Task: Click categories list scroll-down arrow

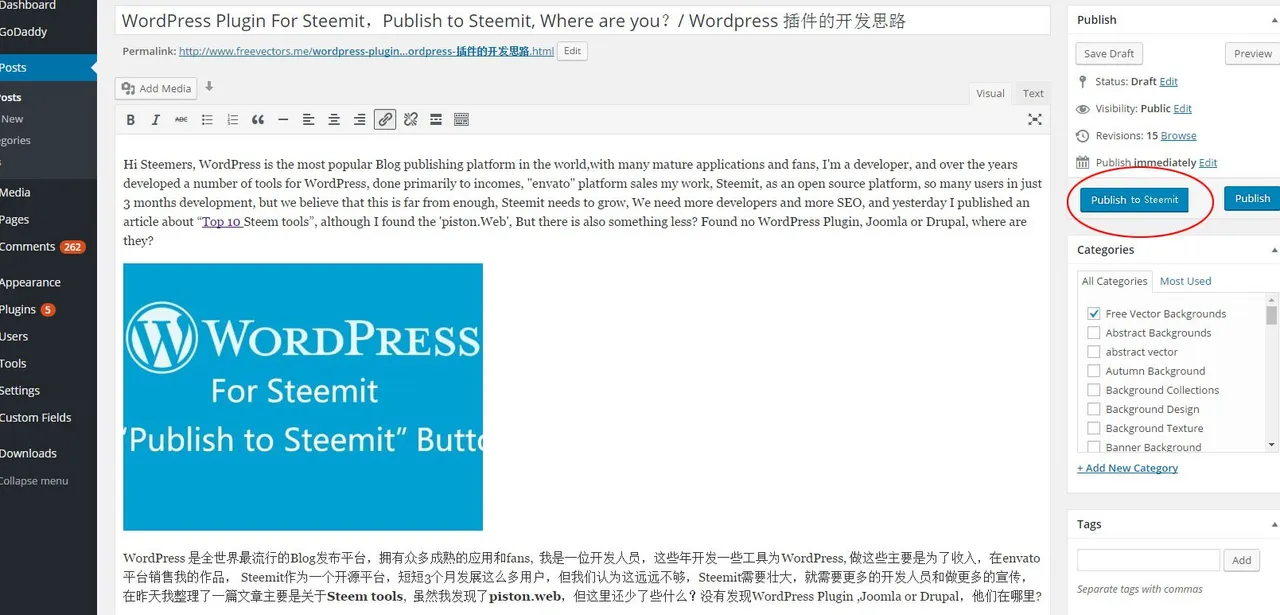Action: 1272,444
